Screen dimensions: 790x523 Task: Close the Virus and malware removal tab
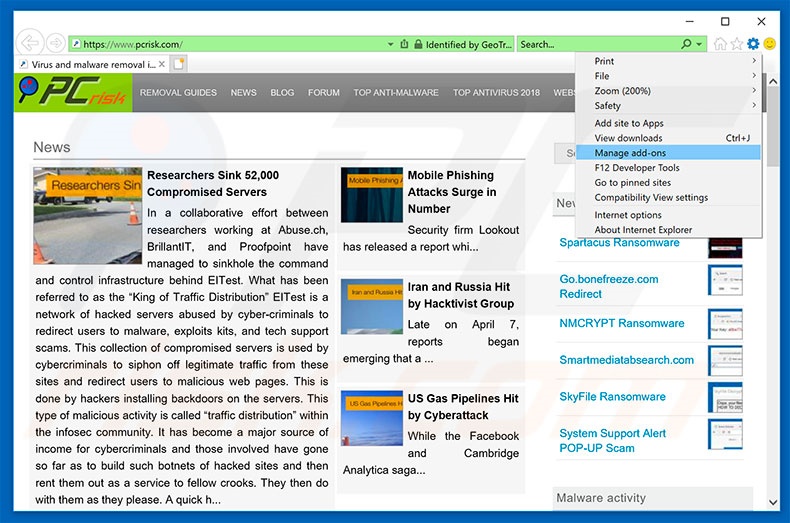pos(162,64)
